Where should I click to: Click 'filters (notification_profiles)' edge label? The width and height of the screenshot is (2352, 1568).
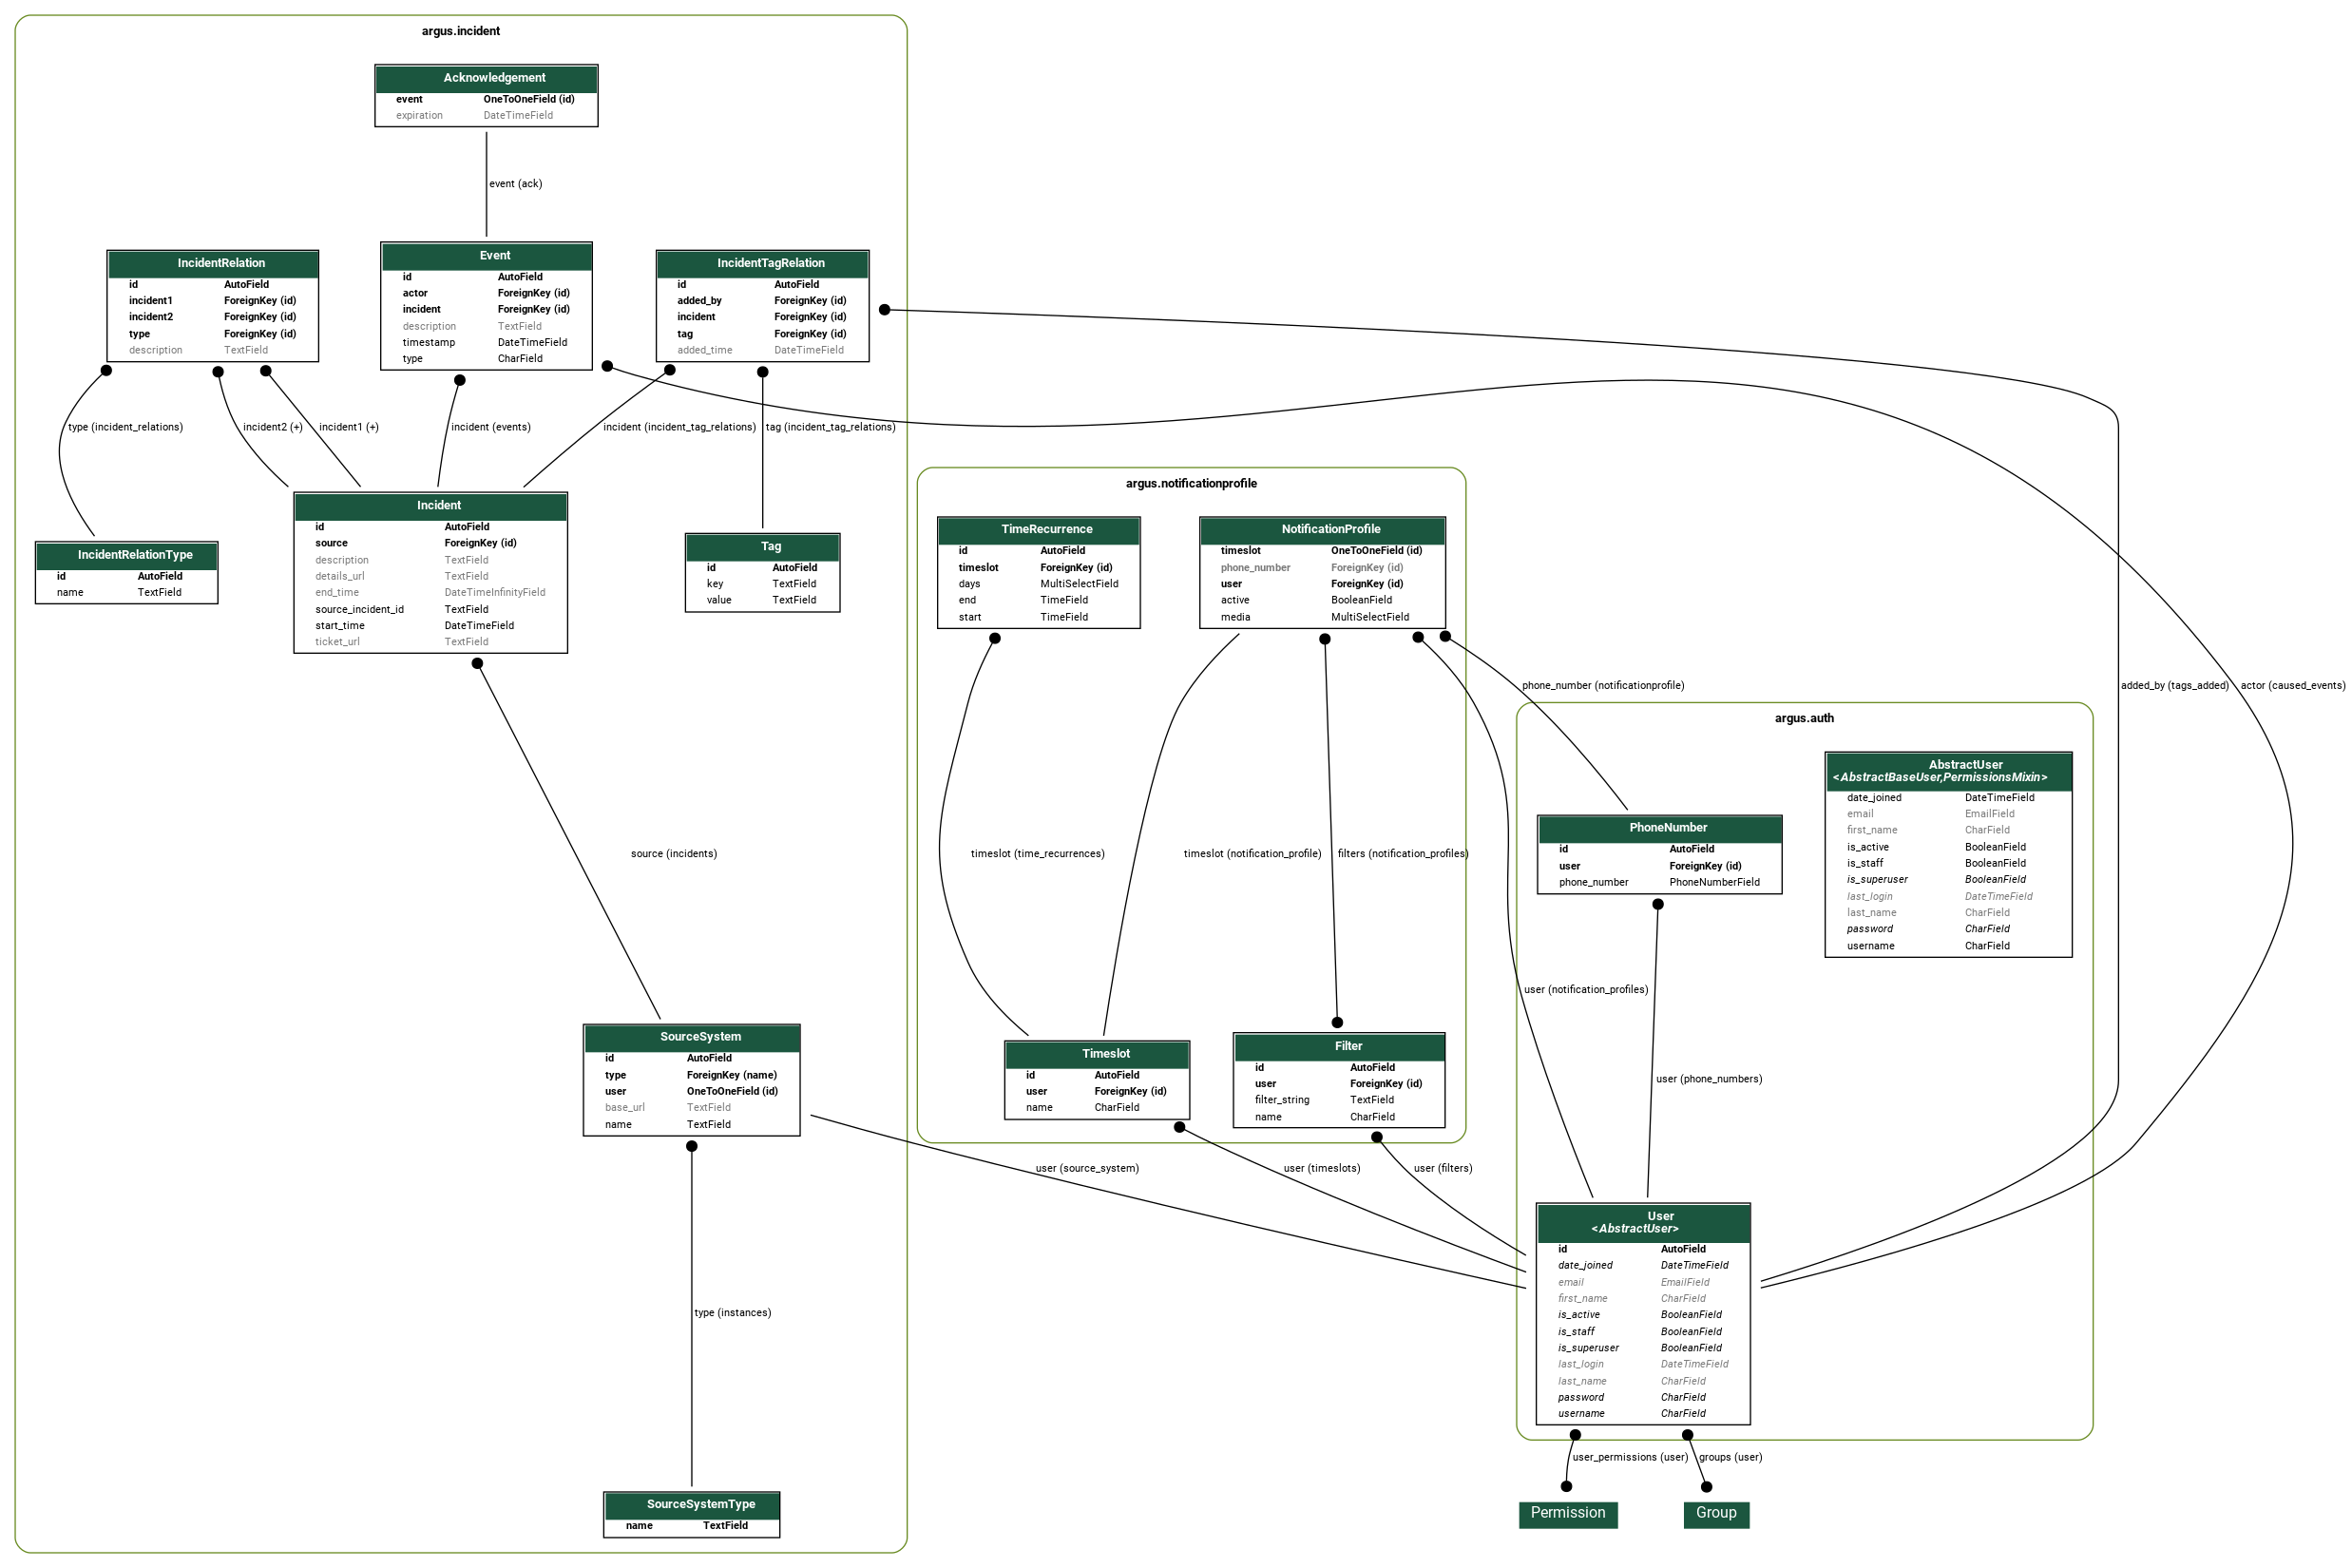1403,854
